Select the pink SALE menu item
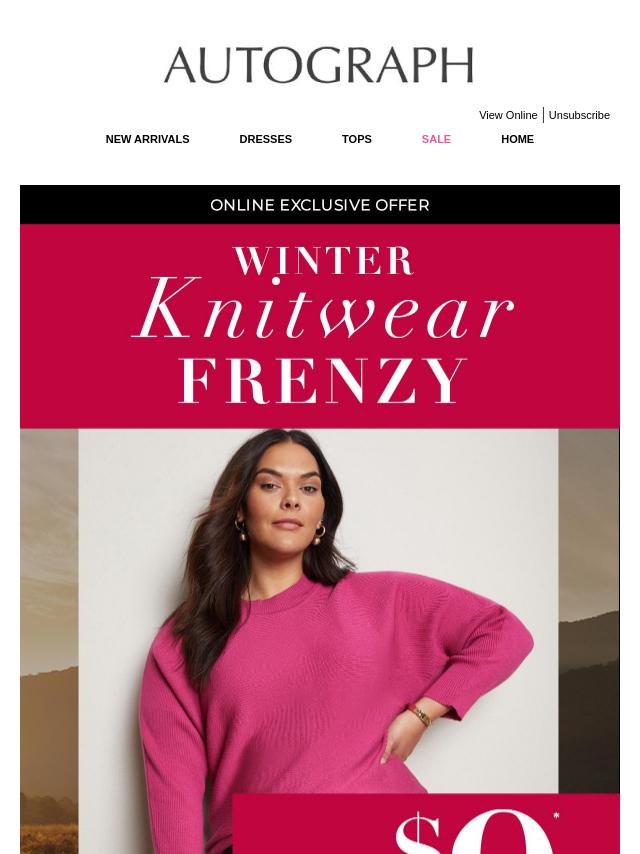 pyautogui.click(x=436, y=139)
